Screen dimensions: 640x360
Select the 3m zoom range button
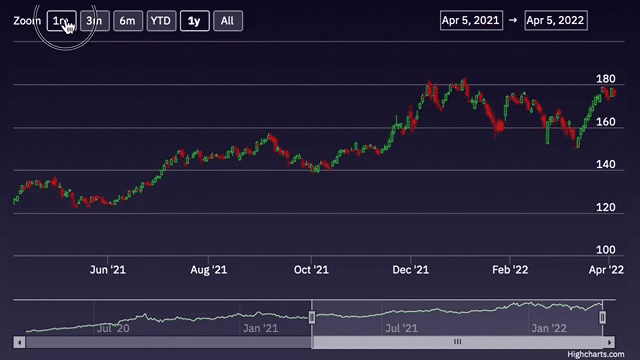[95, 21]
